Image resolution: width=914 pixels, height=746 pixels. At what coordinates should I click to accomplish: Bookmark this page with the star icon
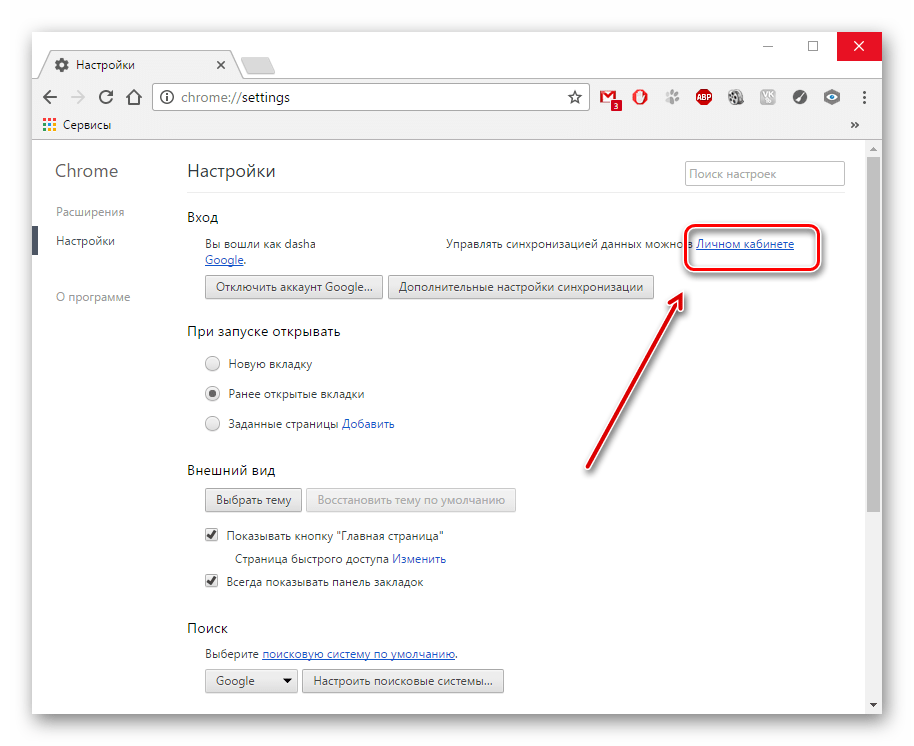pyautogui.click(x=575, y=97)
